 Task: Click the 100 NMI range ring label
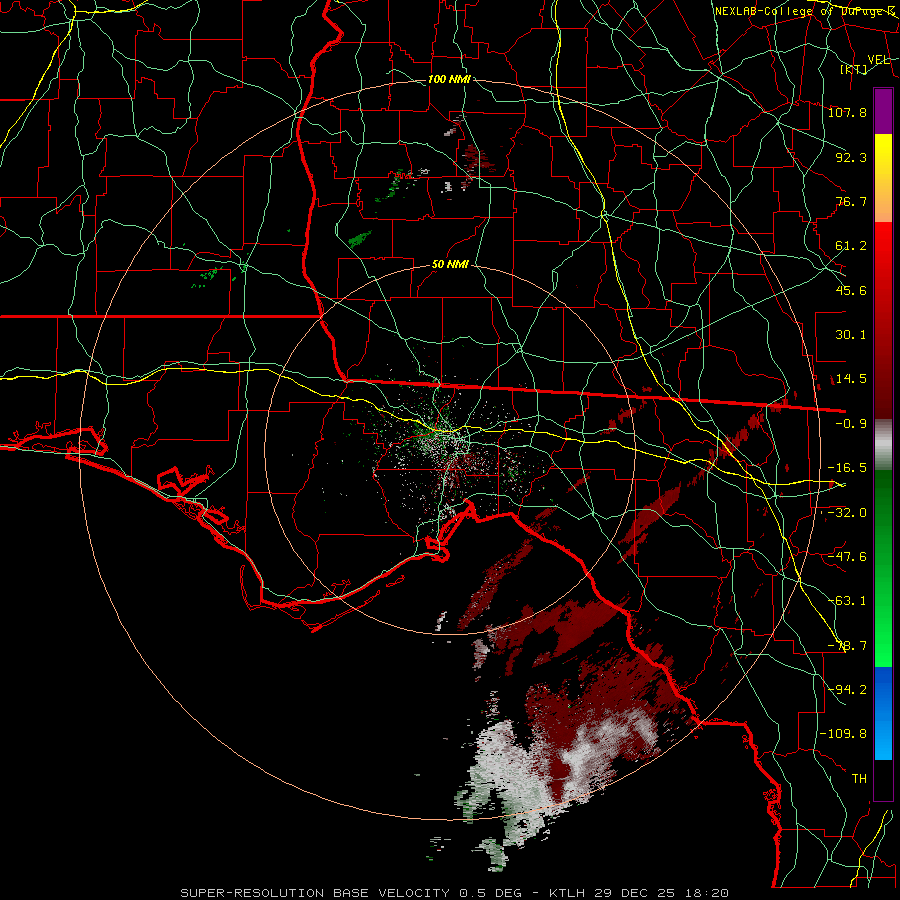[x=449, y=79]
